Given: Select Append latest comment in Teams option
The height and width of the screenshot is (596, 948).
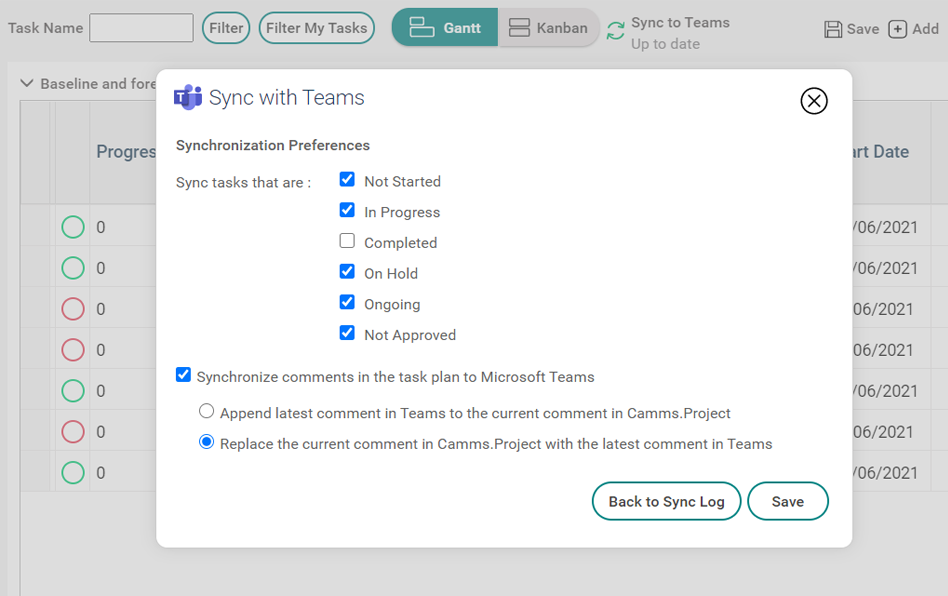Looking at the screenshot, I should pyautogui.click(x=206, y=411).
